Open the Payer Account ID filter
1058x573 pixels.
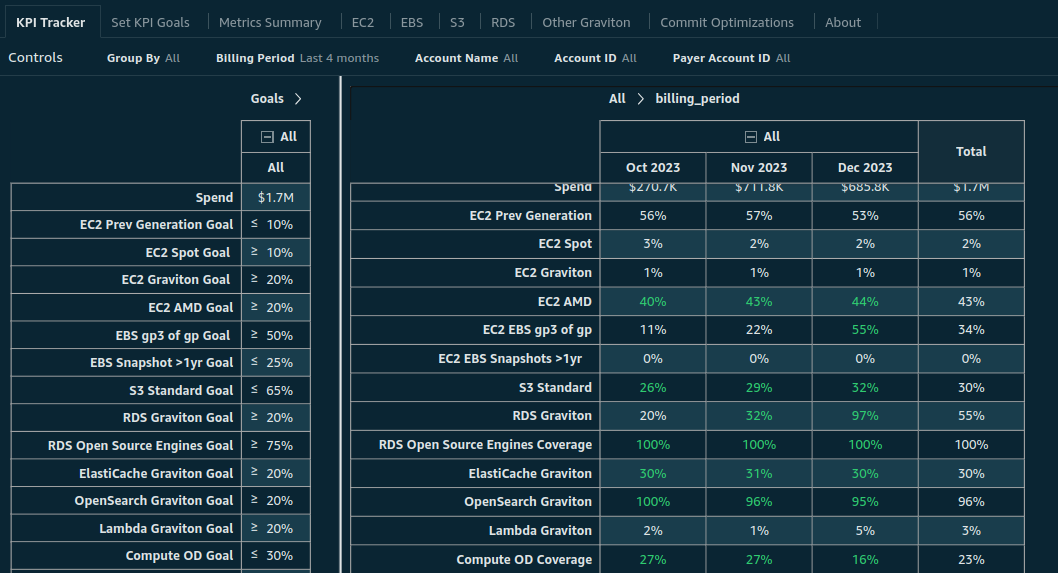[731, 58]
